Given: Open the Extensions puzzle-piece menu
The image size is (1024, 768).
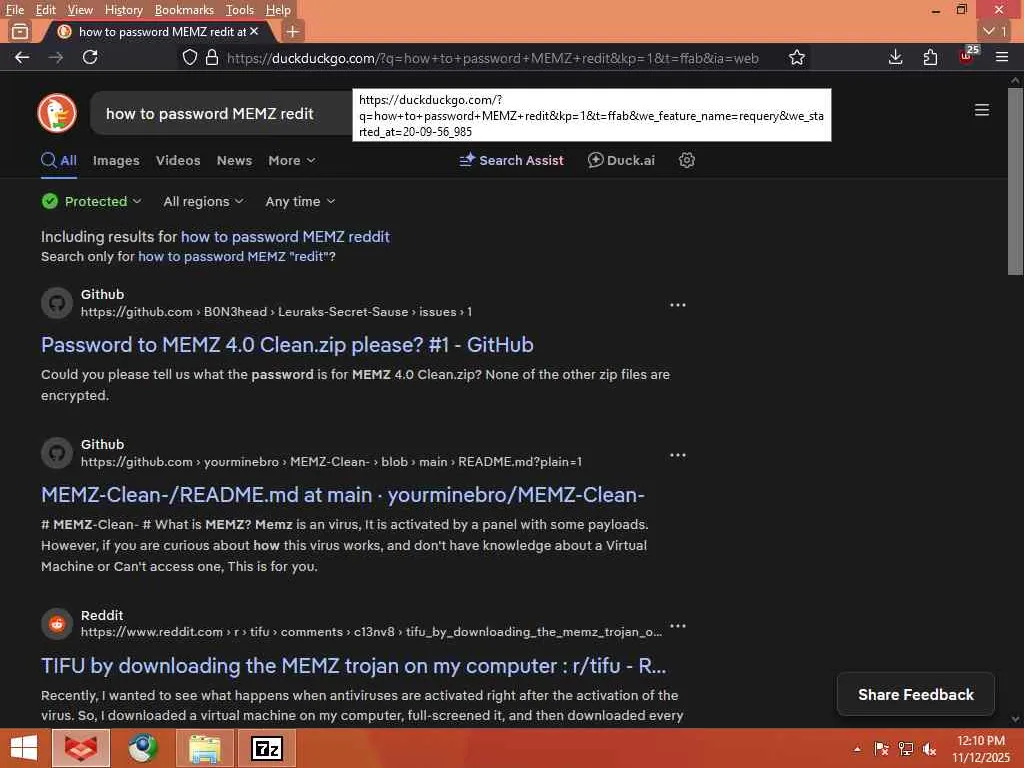Looking at the screenshot, I should pos(931,57).
